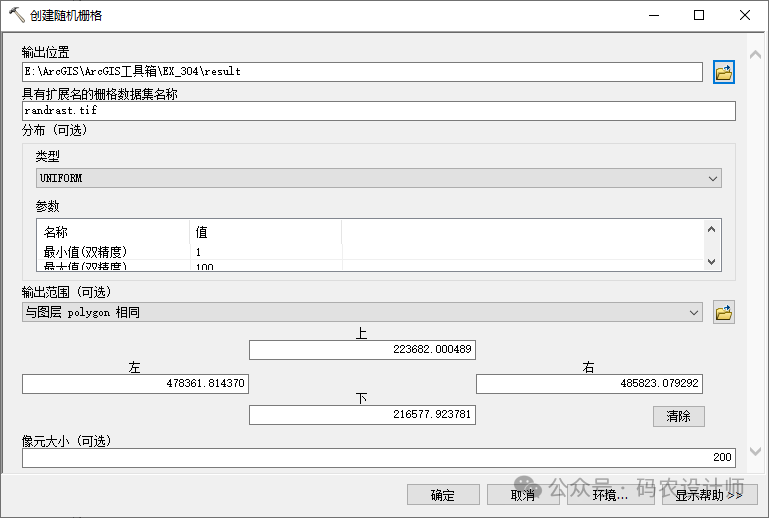Click the 显示帮助 >> button

tap(708, 495)
